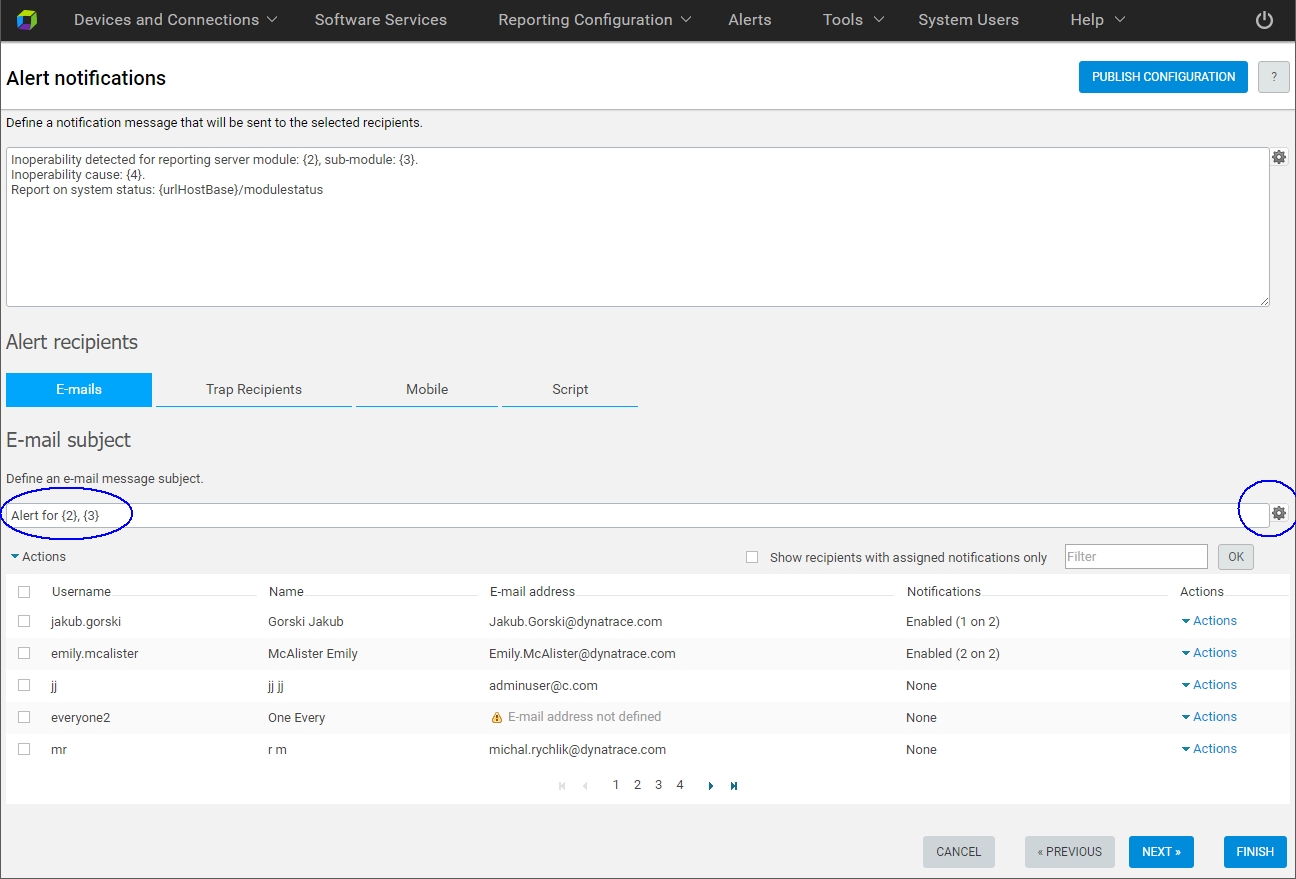Click the power logout icon

1264,20
